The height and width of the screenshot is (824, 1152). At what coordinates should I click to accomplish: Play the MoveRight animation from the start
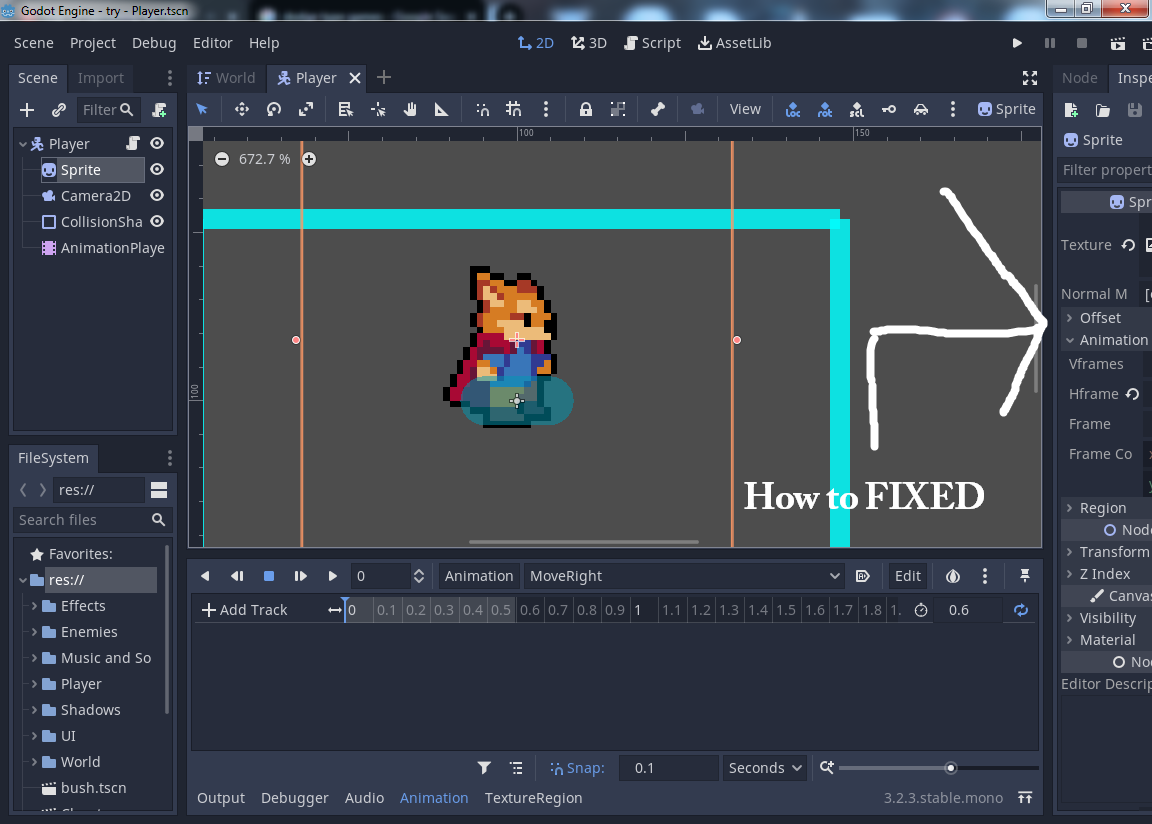point(301,576)
